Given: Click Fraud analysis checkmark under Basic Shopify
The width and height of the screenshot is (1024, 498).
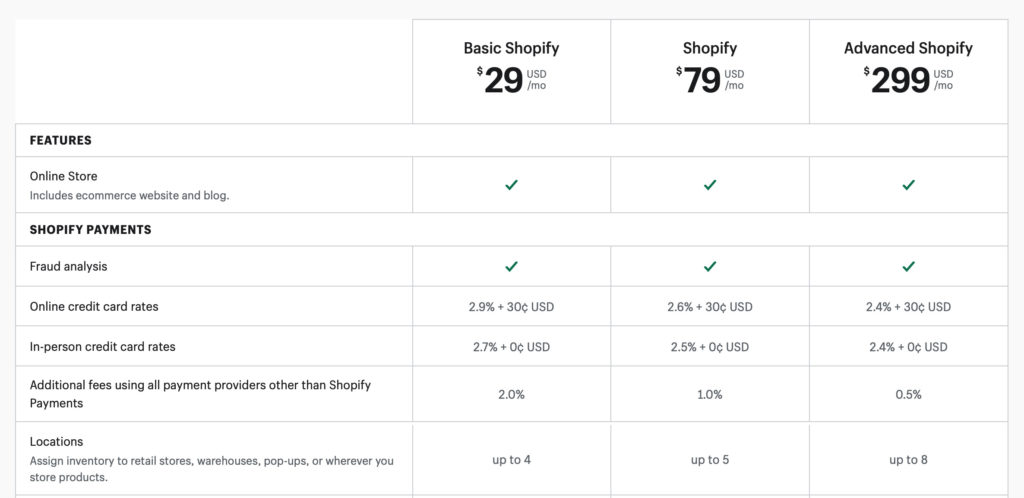Looking at the screenshot, I should 511,266.
